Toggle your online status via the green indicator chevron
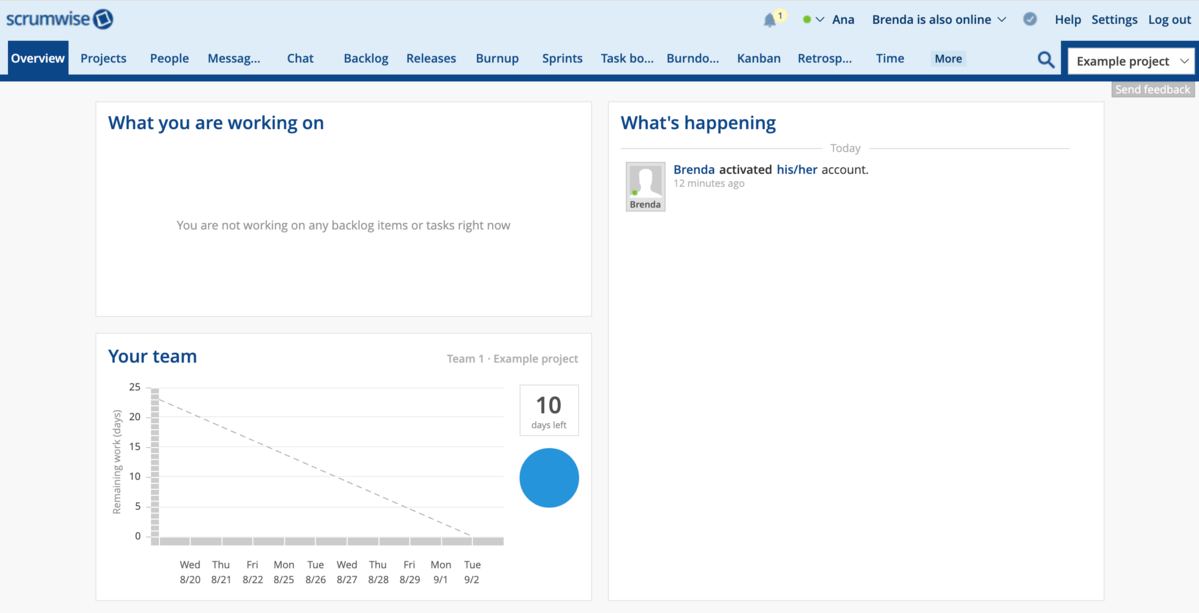 point(822,19)
